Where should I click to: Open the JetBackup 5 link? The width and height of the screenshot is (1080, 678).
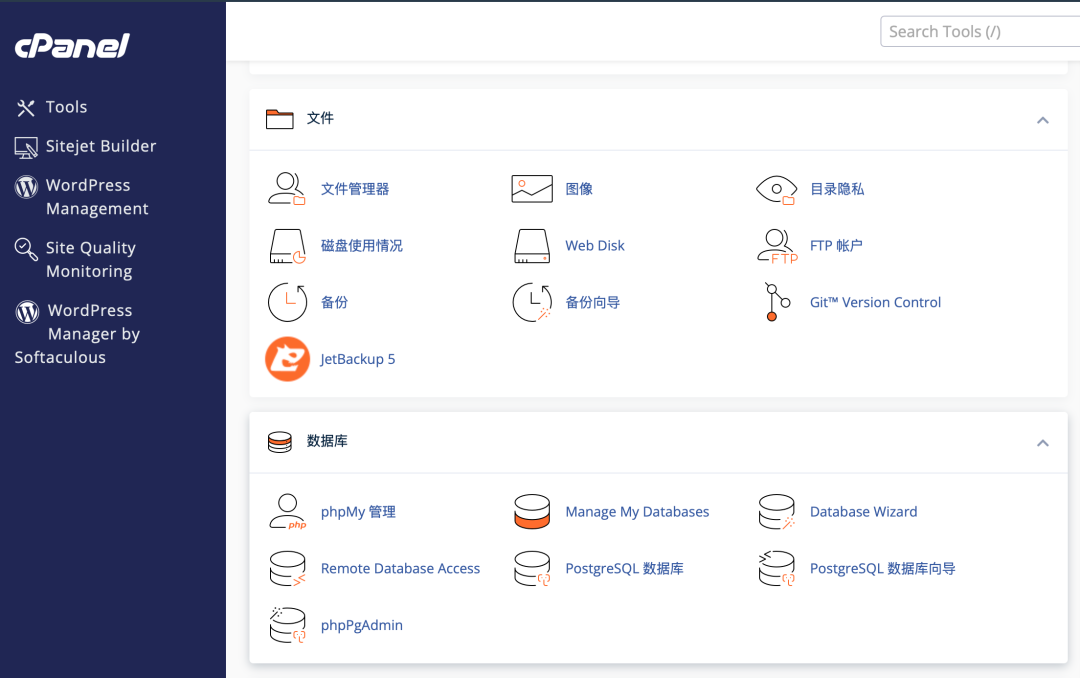tap(357, 359)
